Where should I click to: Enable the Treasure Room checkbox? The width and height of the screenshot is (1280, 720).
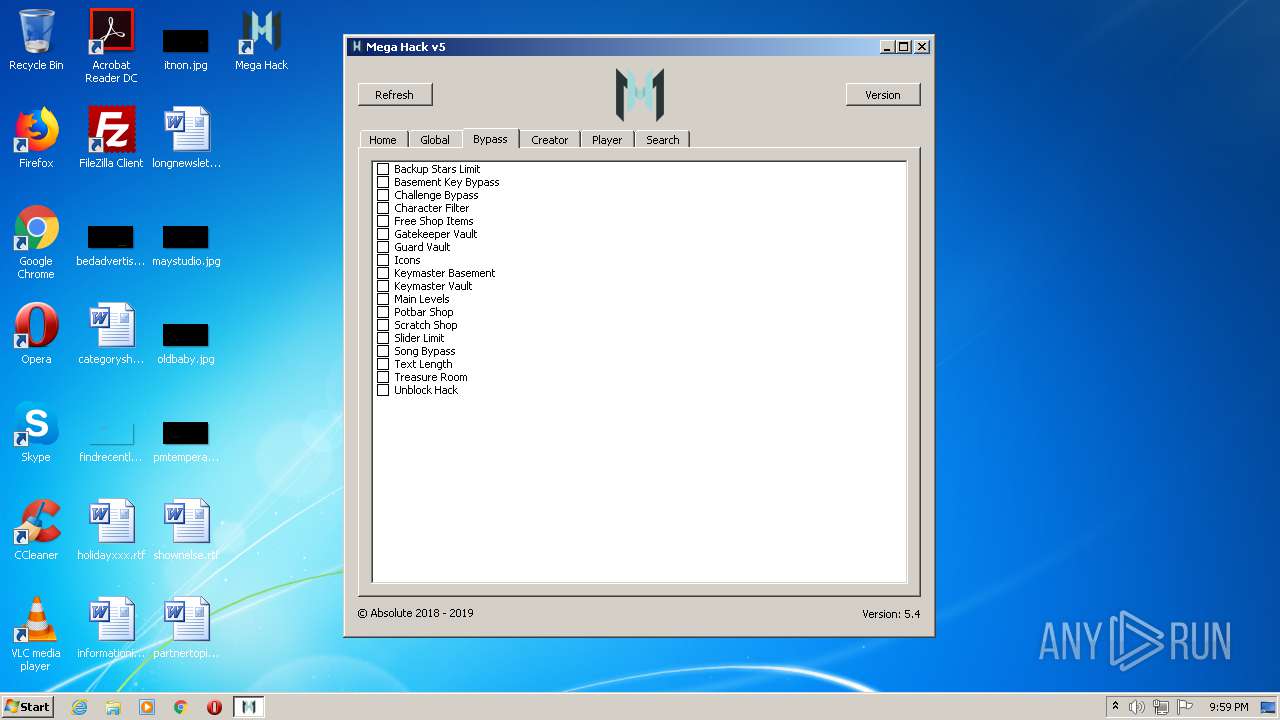[x=382, y=377]
